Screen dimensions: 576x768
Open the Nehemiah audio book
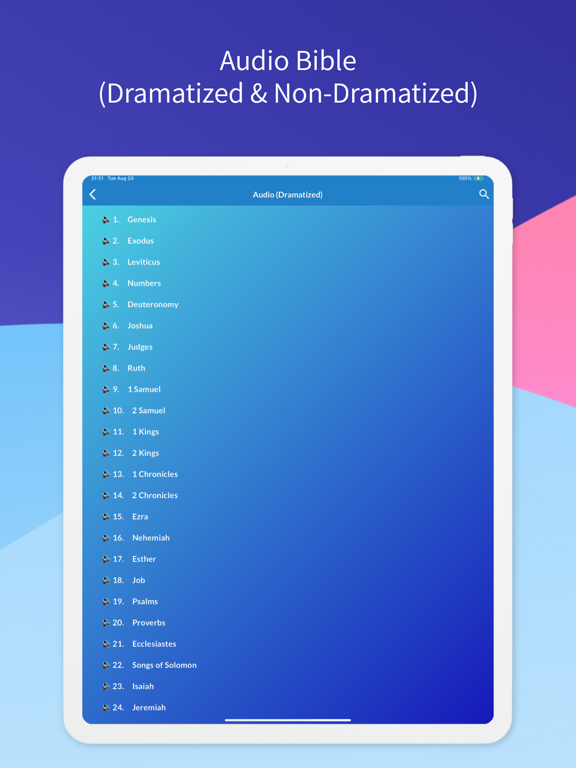pyautogui.click(x=151, y=538)
